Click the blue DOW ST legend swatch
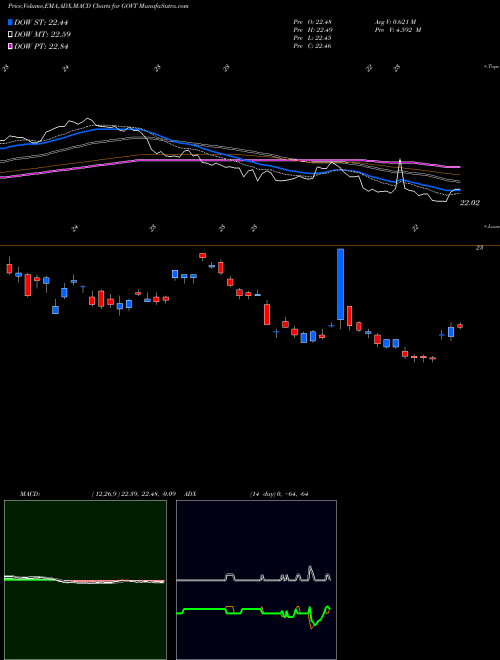Screen dimensions: 500x660 (x=10, y=22)
